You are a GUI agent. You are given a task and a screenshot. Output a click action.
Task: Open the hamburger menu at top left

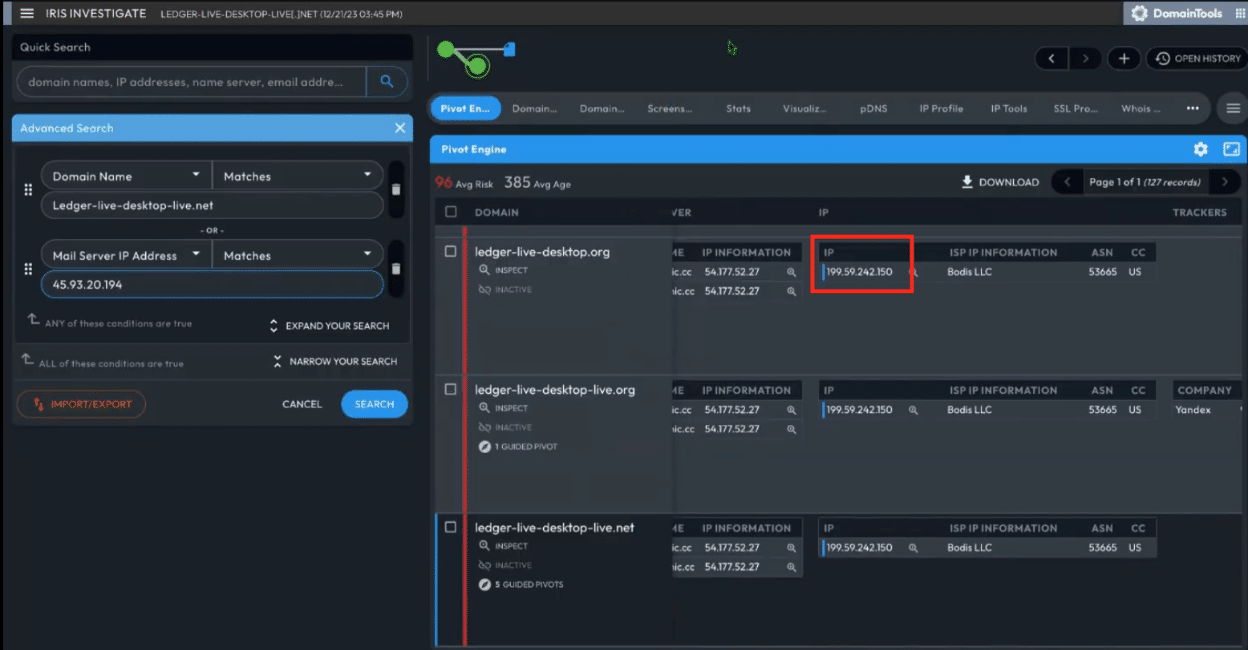click(x=26, y=13)
